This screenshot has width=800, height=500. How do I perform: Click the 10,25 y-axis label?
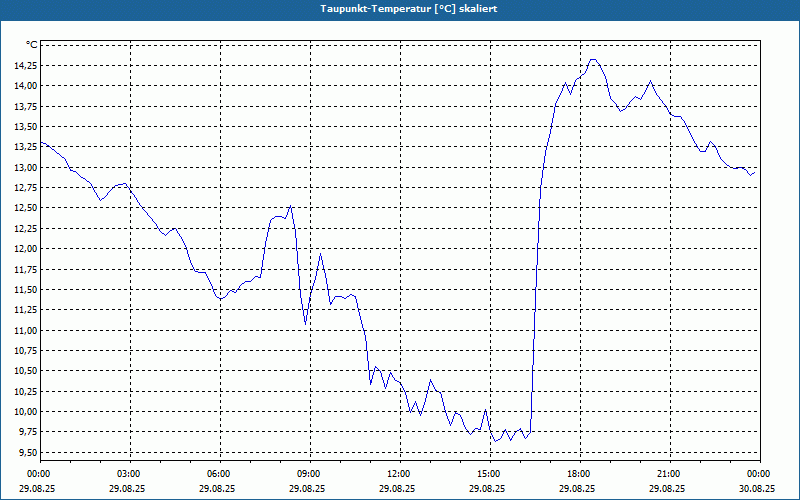point(27,391)
